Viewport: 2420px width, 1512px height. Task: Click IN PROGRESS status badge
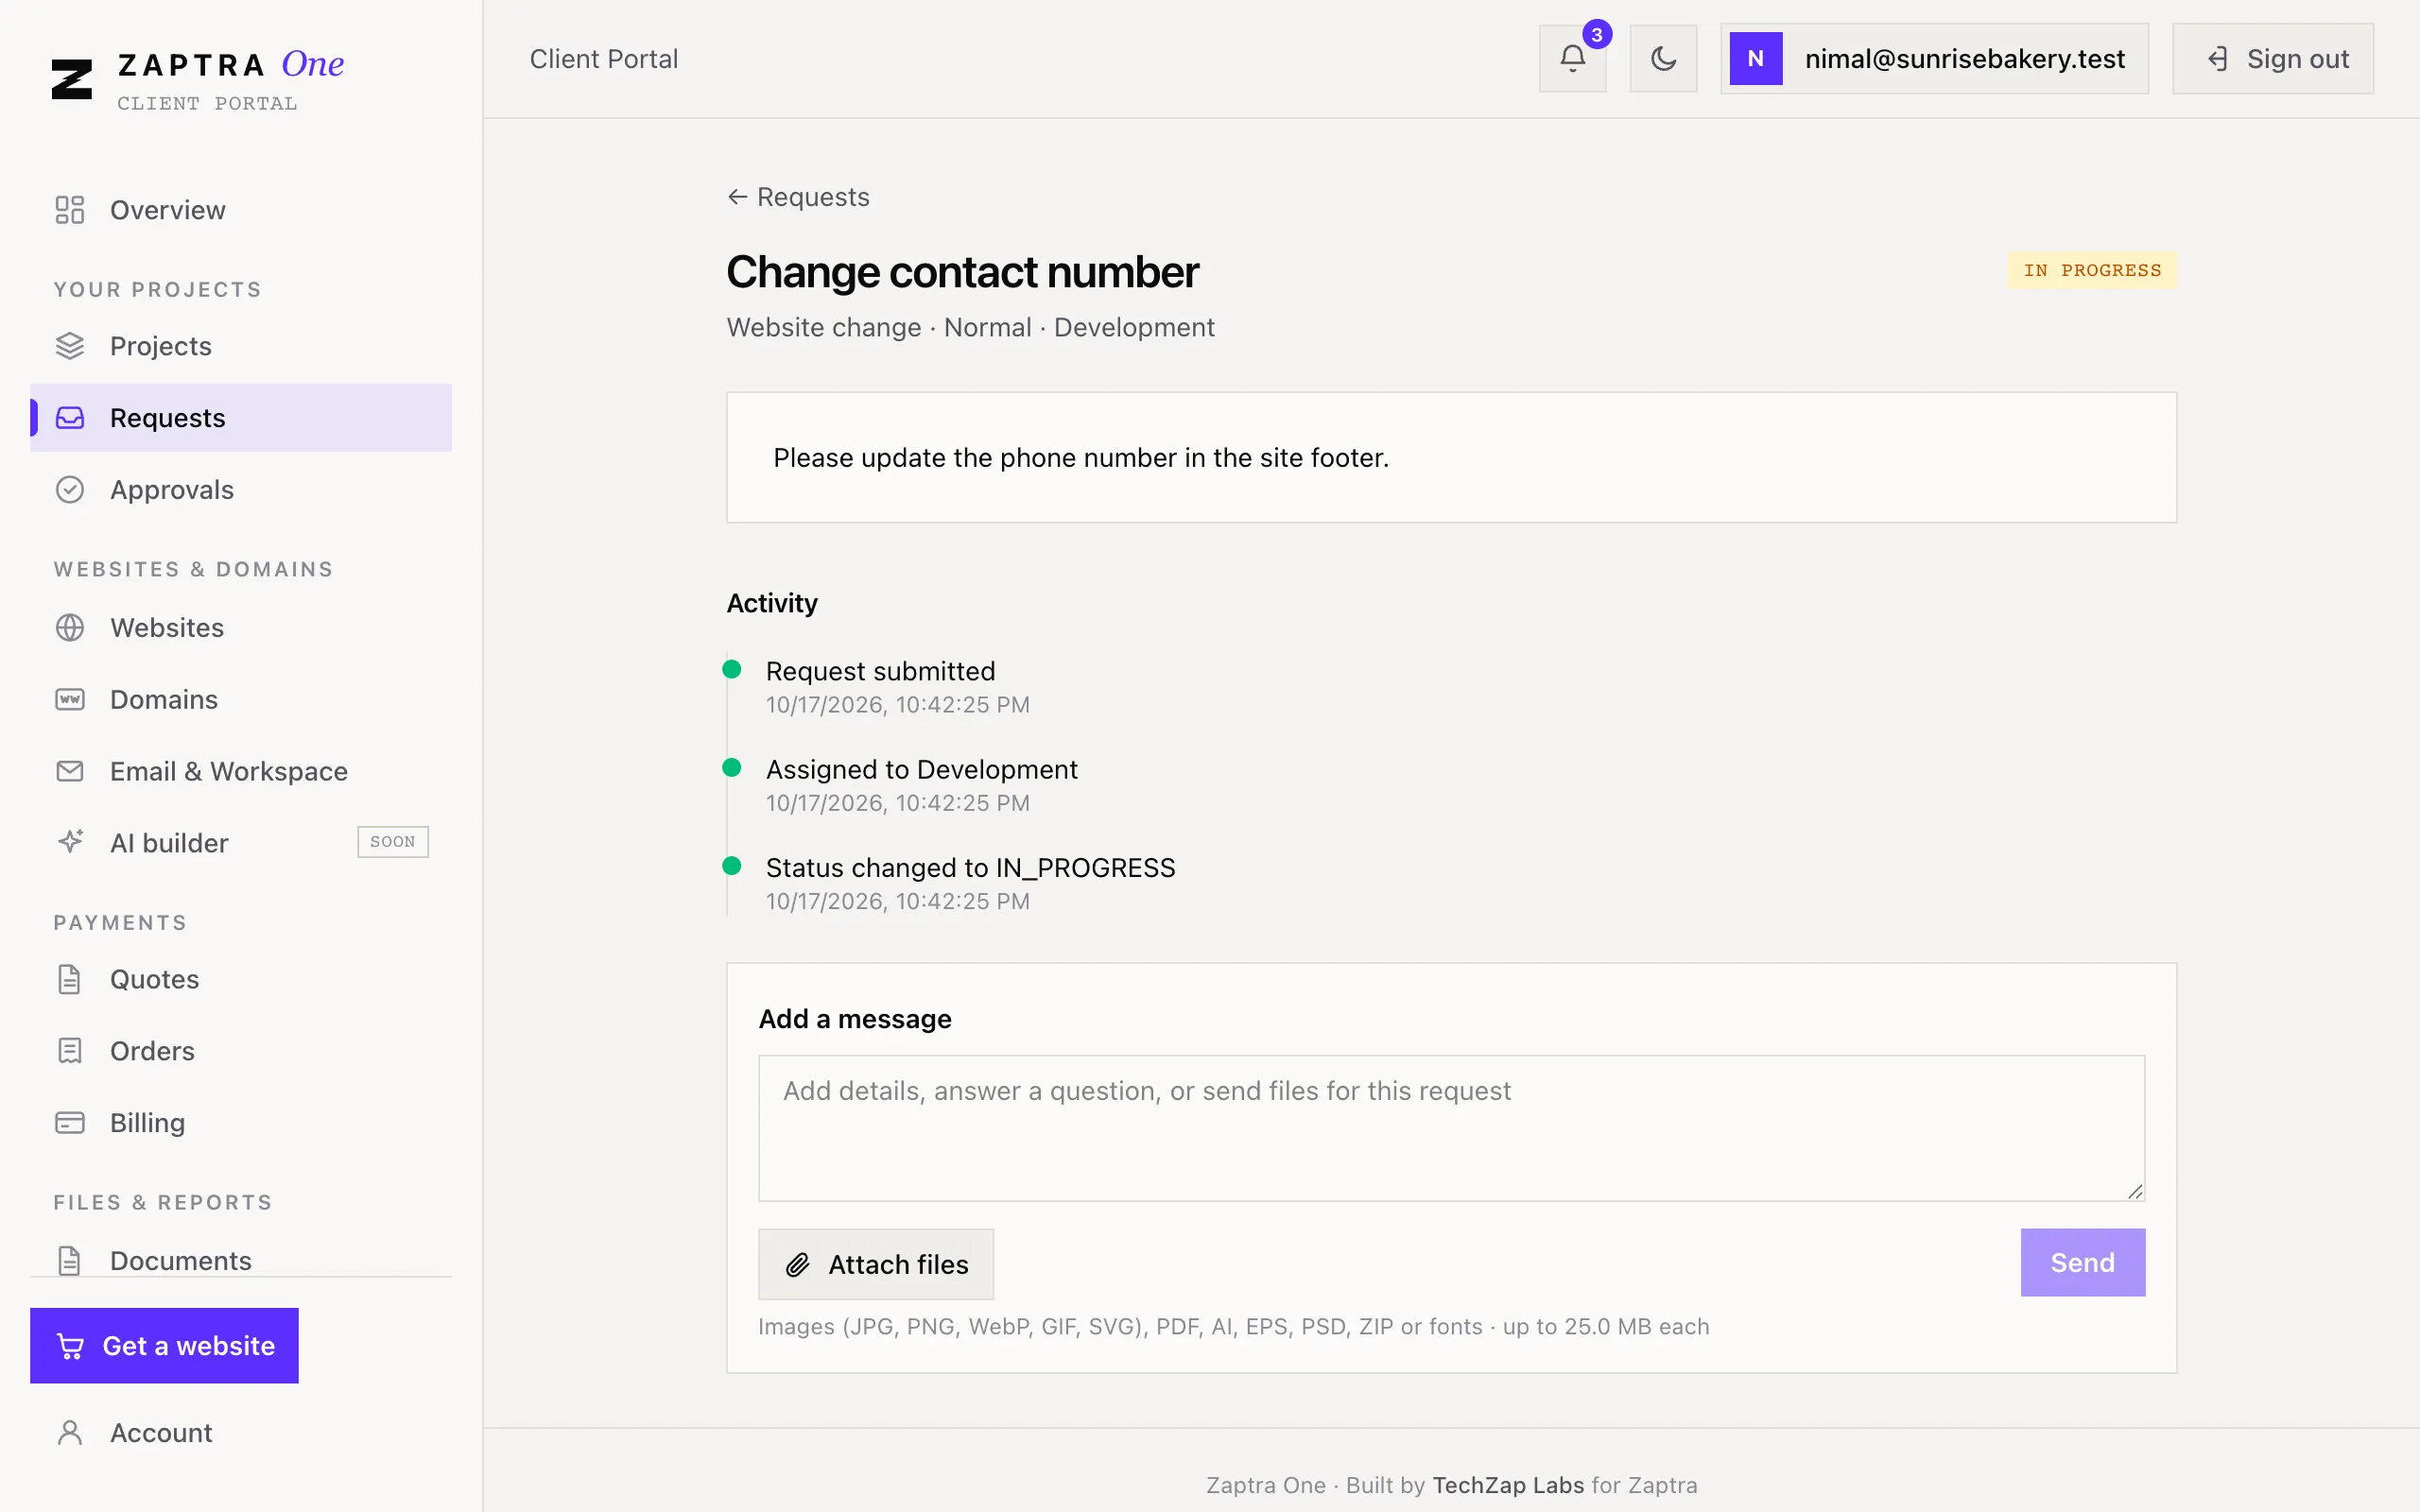coord(2092,270)
